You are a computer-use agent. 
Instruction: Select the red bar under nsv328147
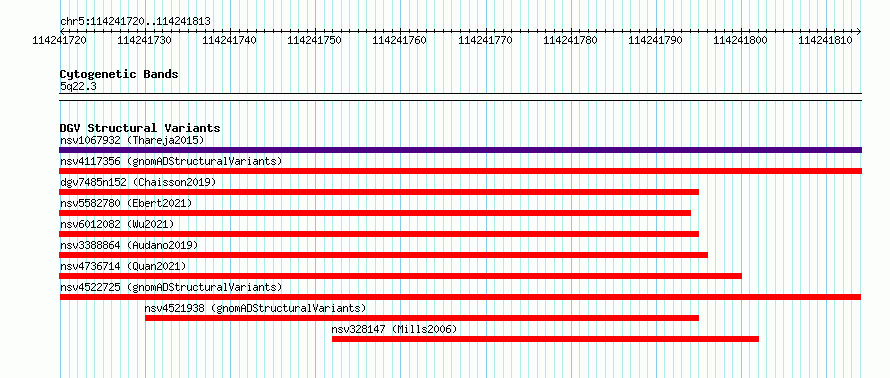click(545, 339)
